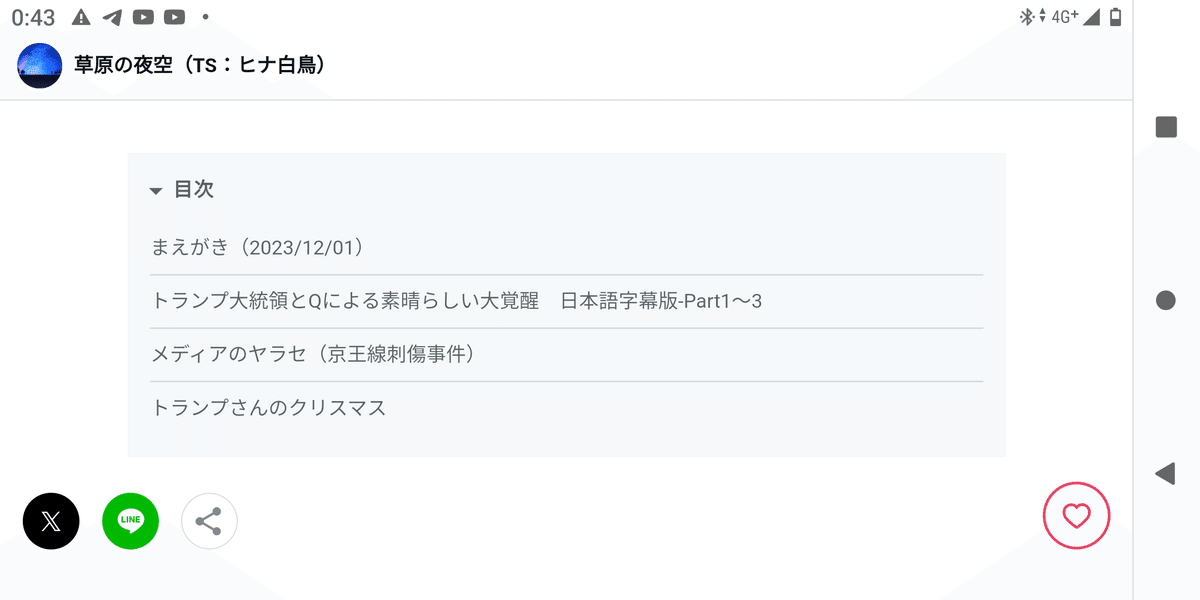Viewport: 1200px width, 600px height.
Task: Go to メディアのヤラセ section
Action: point(312,354)
